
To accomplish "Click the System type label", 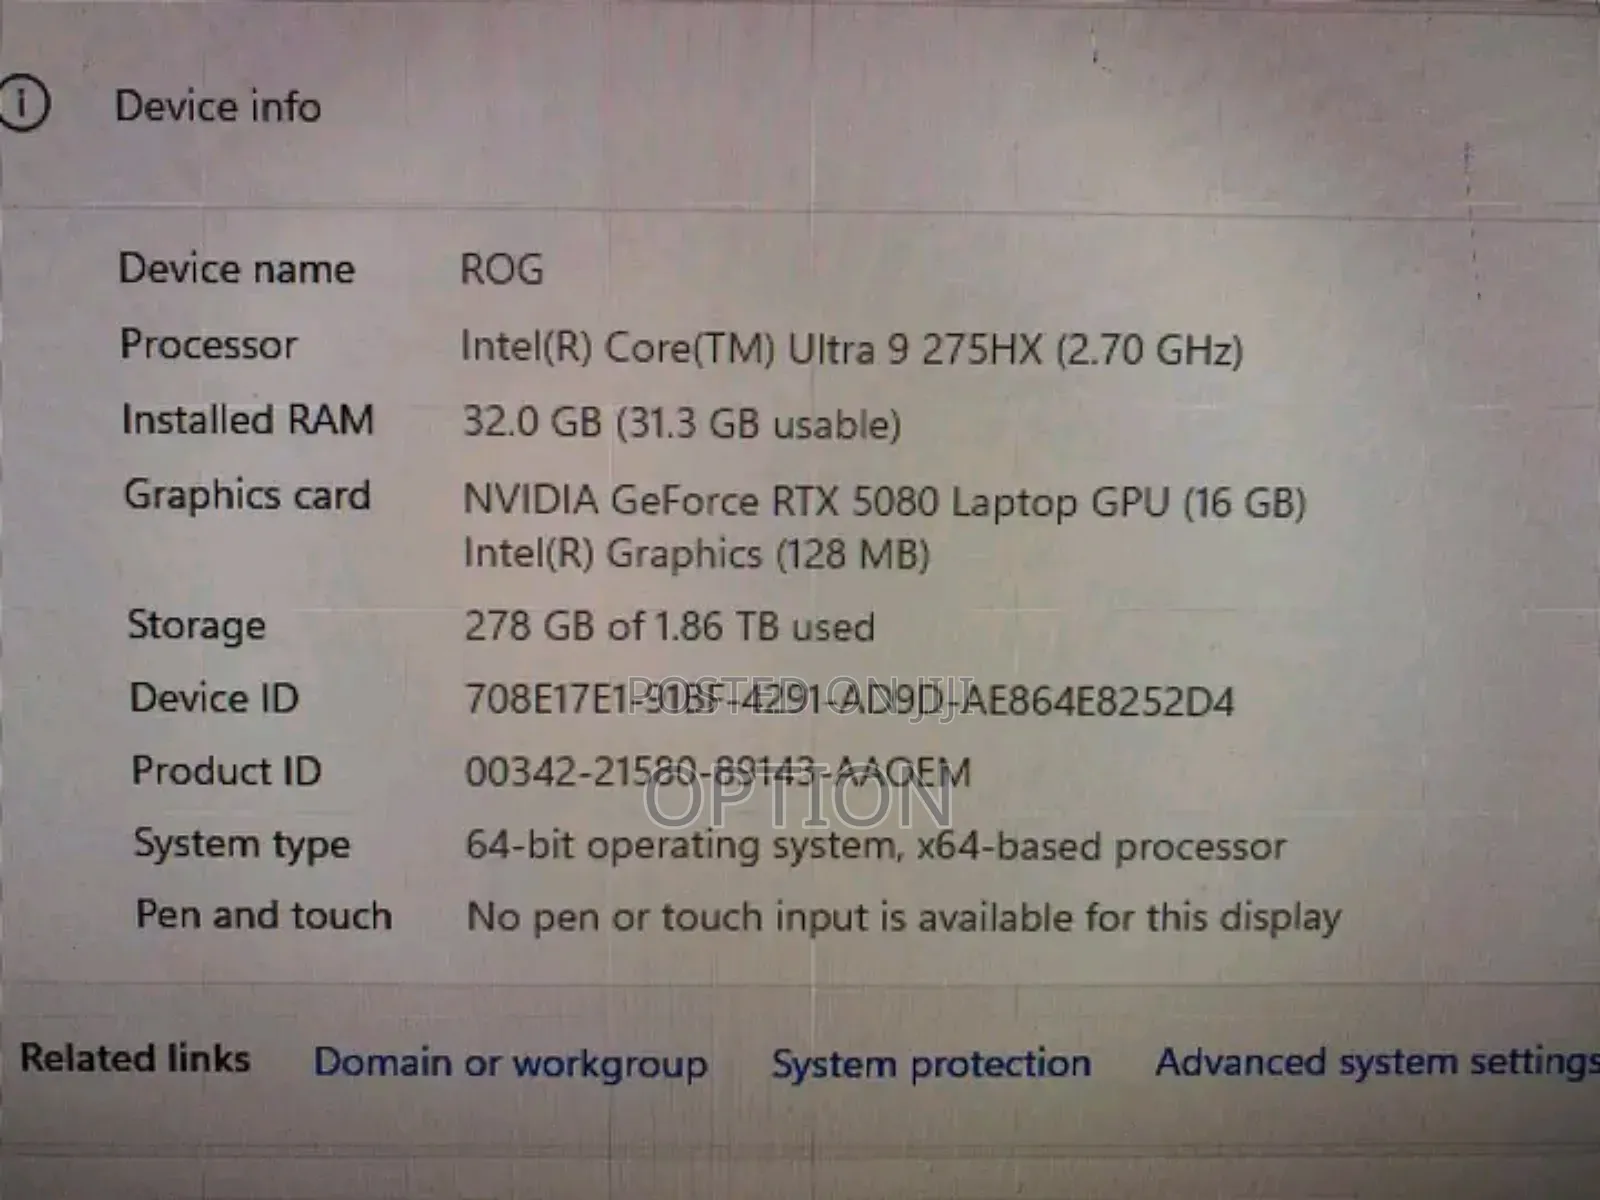I will click(x=242, y=844).
